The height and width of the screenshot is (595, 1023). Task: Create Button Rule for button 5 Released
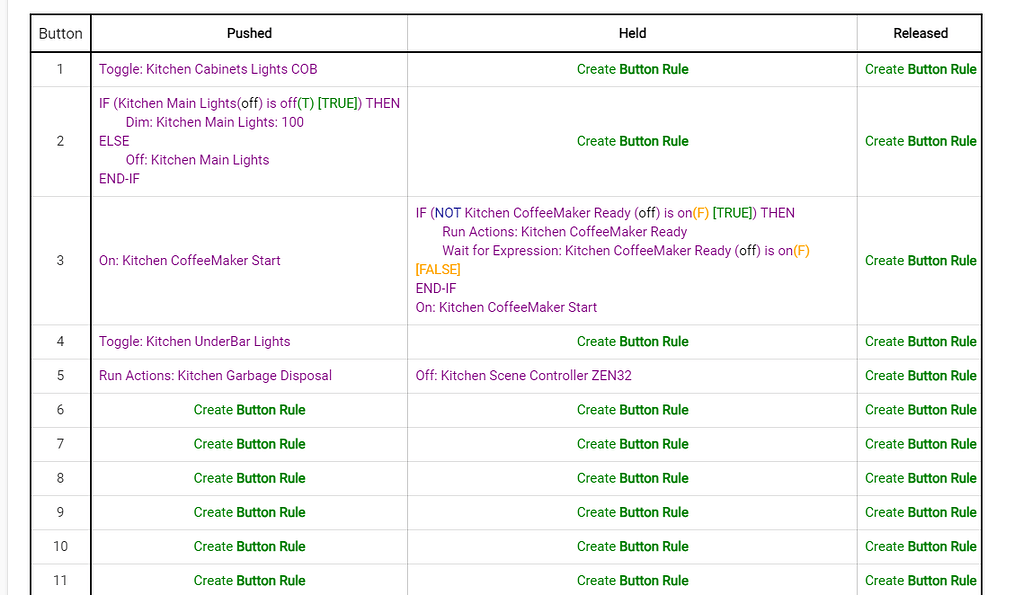(920, 376)
